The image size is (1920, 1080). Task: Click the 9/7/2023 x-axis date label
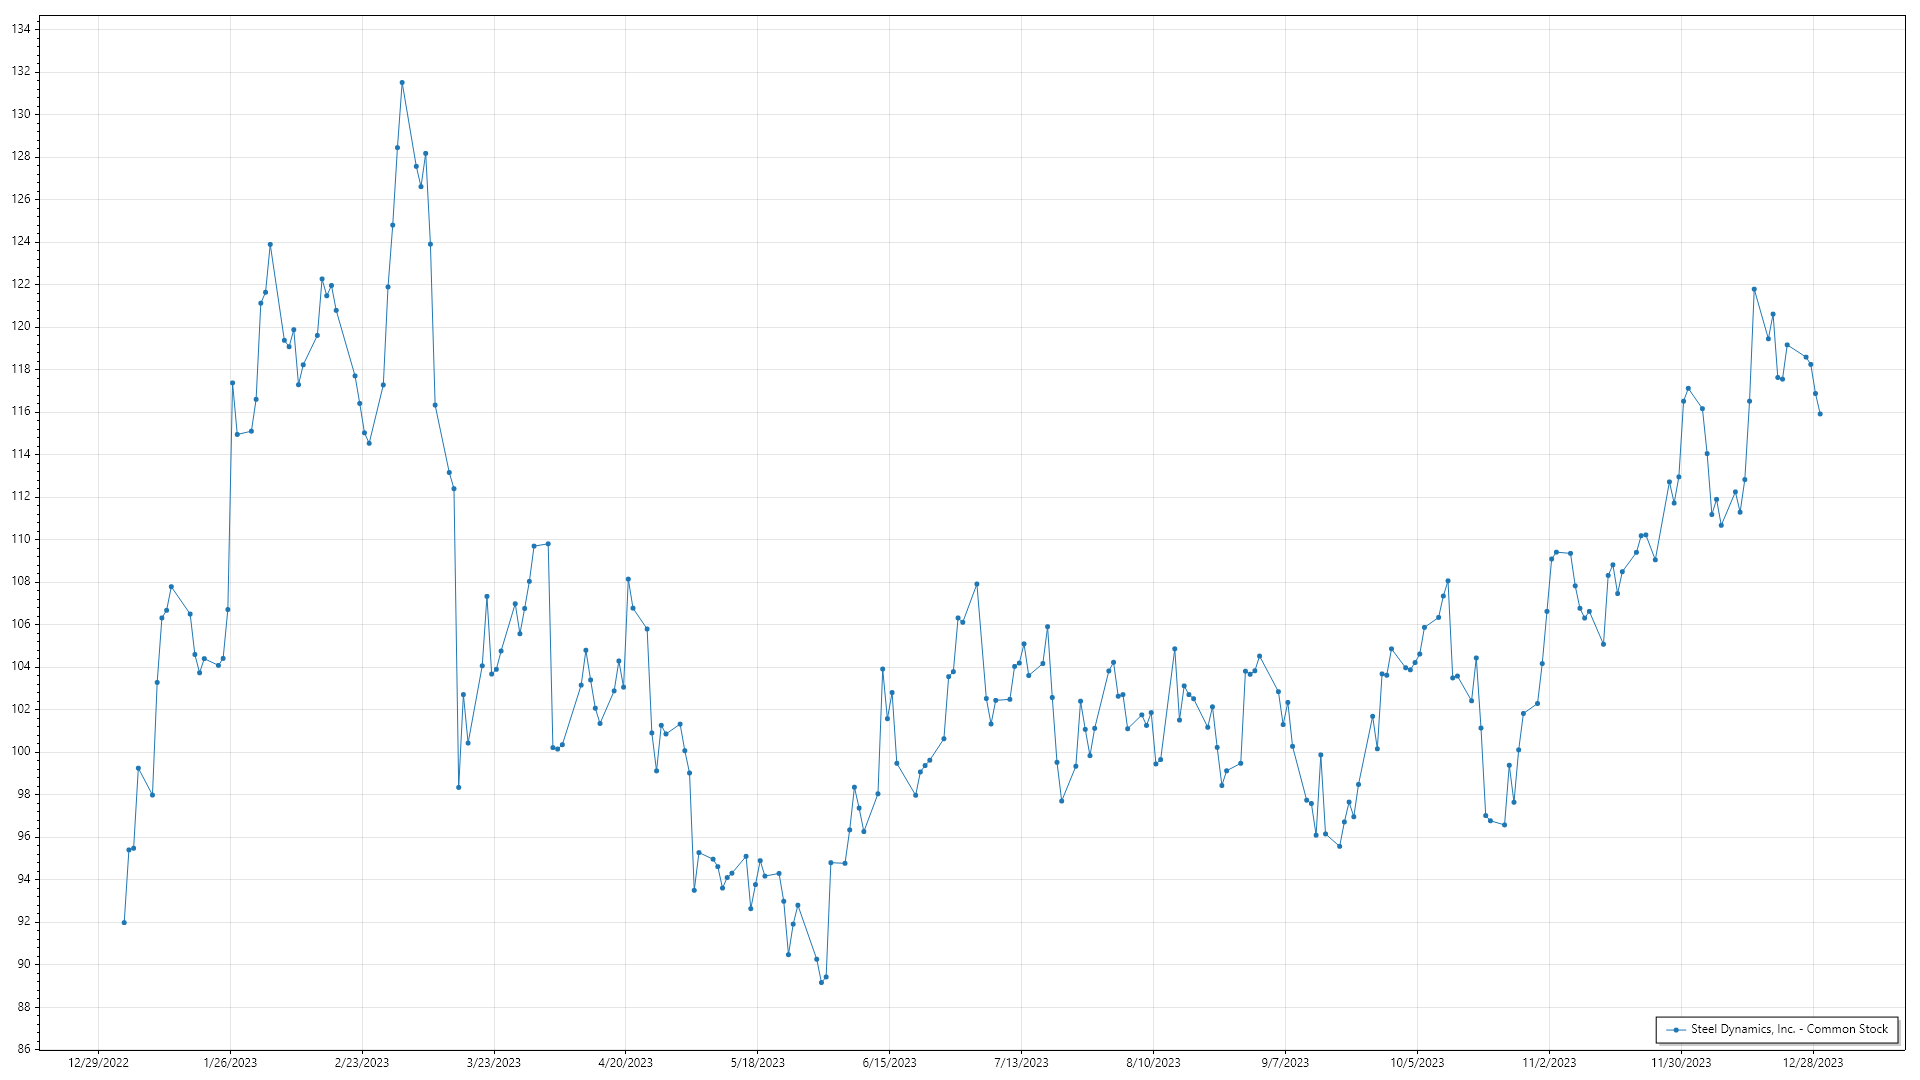point(1285,1062)
